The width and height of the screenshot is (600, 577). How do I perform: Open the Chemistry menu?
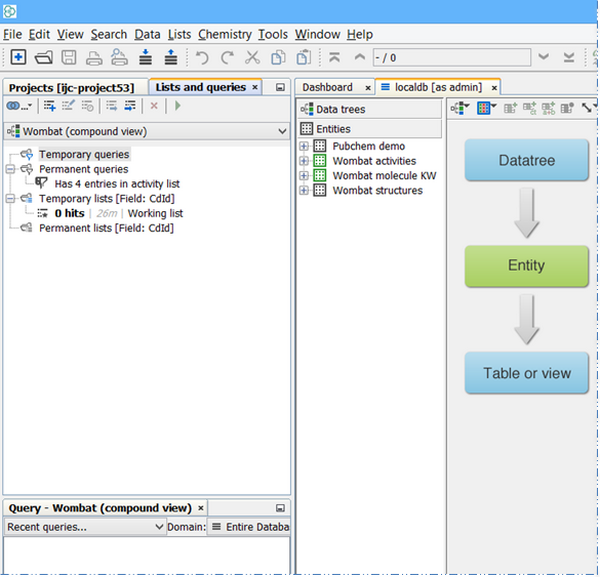(224, 34)
